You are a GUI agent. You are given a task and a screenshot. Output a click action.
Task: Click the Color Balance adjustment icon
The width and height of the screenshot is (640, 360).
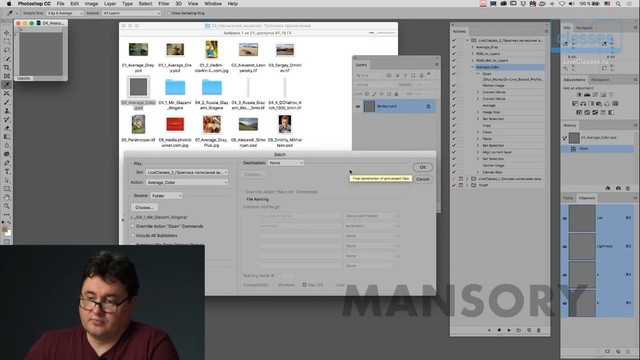click(x=583, y=104)
